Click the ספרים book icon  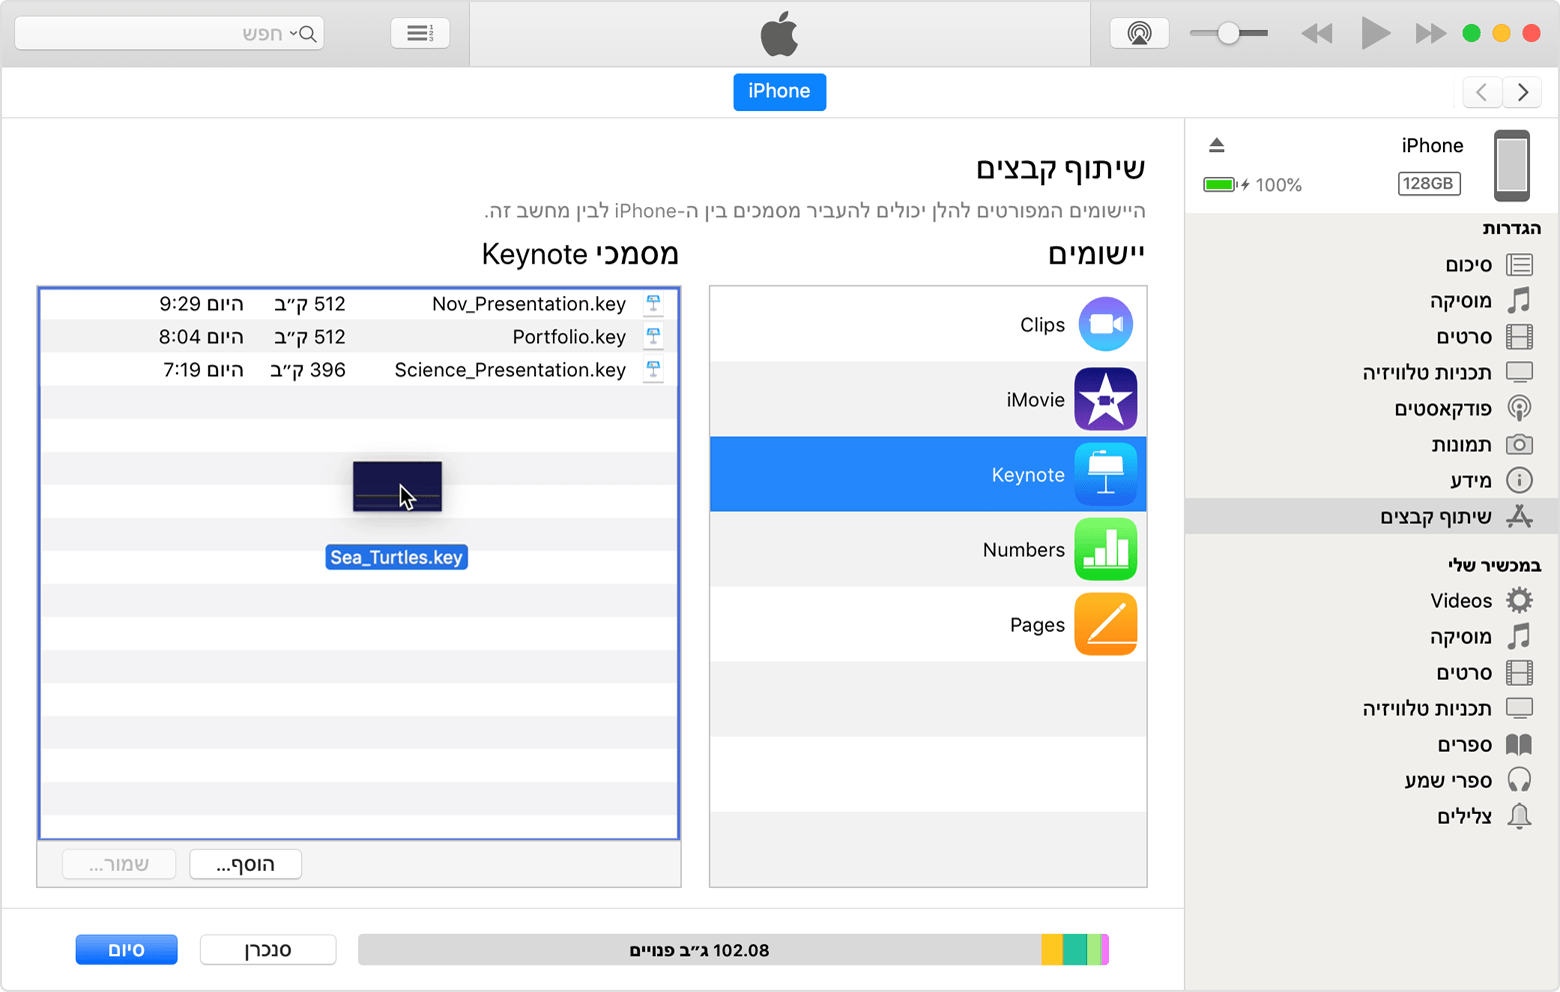1519,744
